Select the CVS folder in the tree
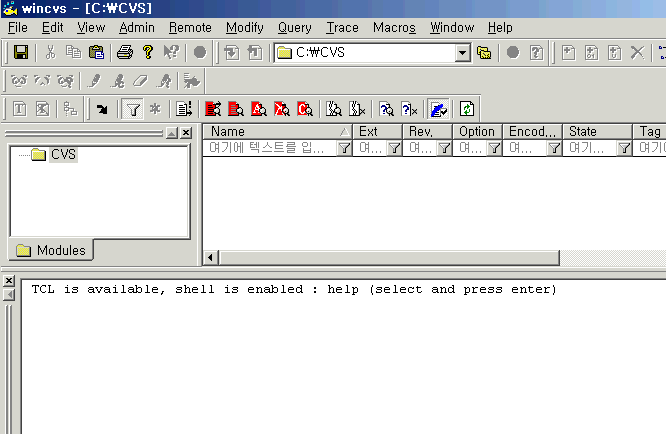 click(63, 154)
